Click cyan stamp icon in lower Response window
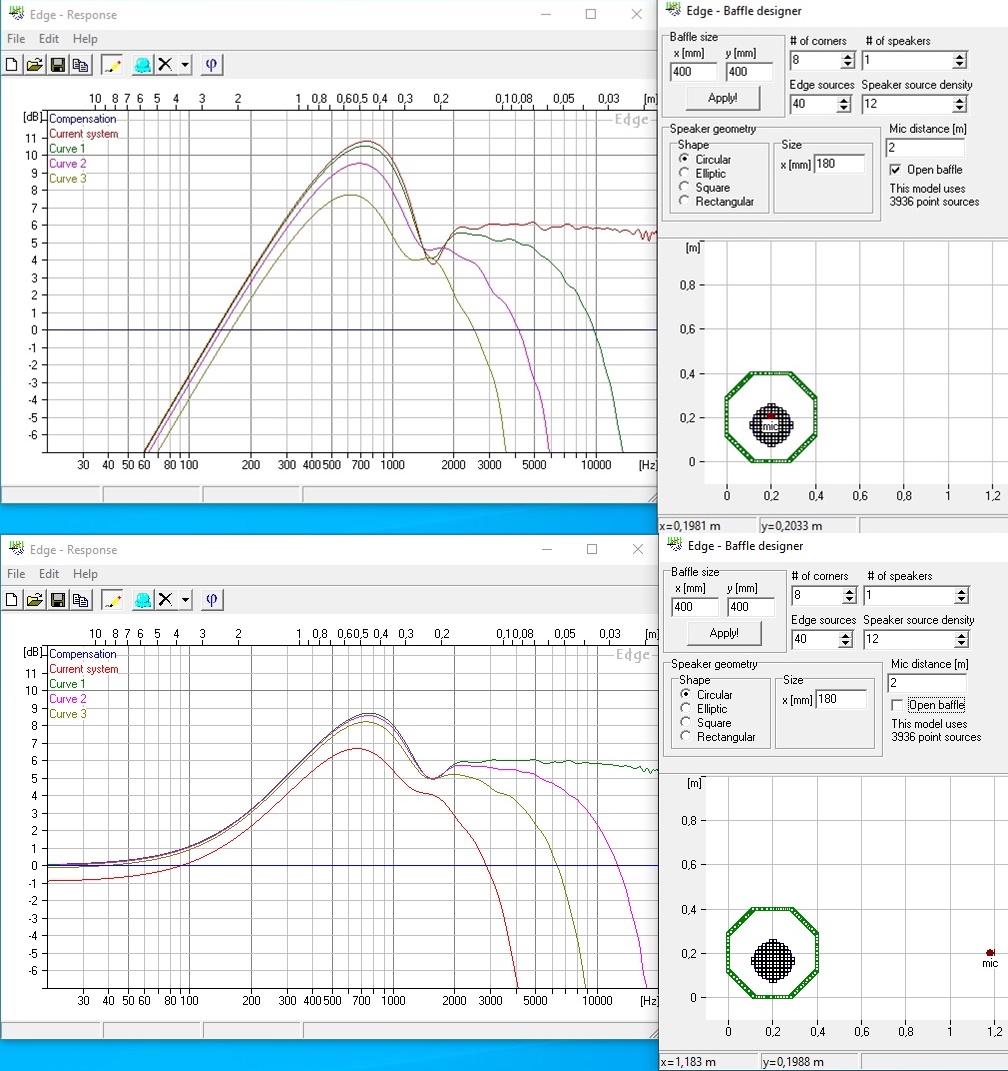The image size is (1008, 1071). point(143,600)
